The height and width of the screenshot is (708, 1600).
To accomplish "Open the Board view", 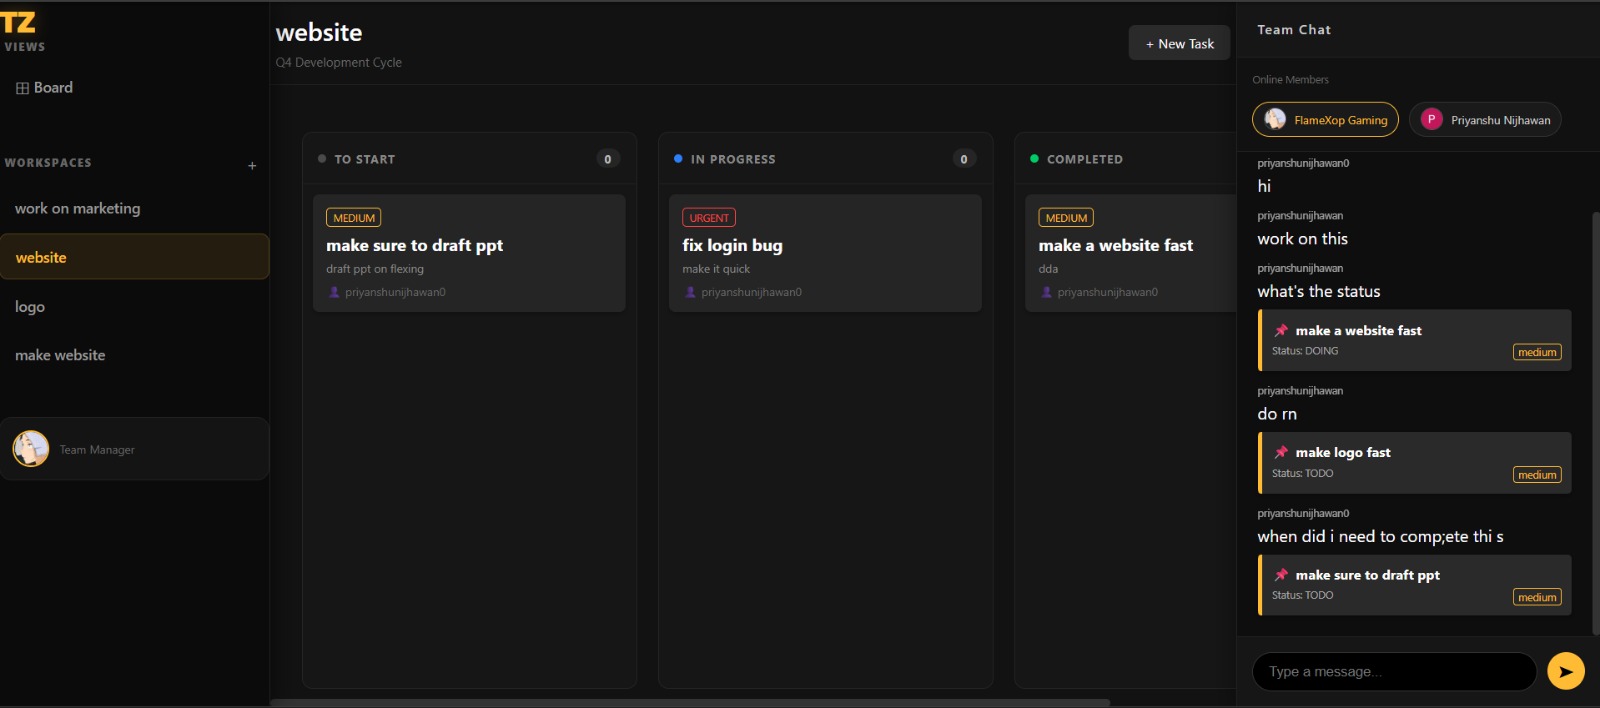I will pyautogui.click(x=45, y=88).
